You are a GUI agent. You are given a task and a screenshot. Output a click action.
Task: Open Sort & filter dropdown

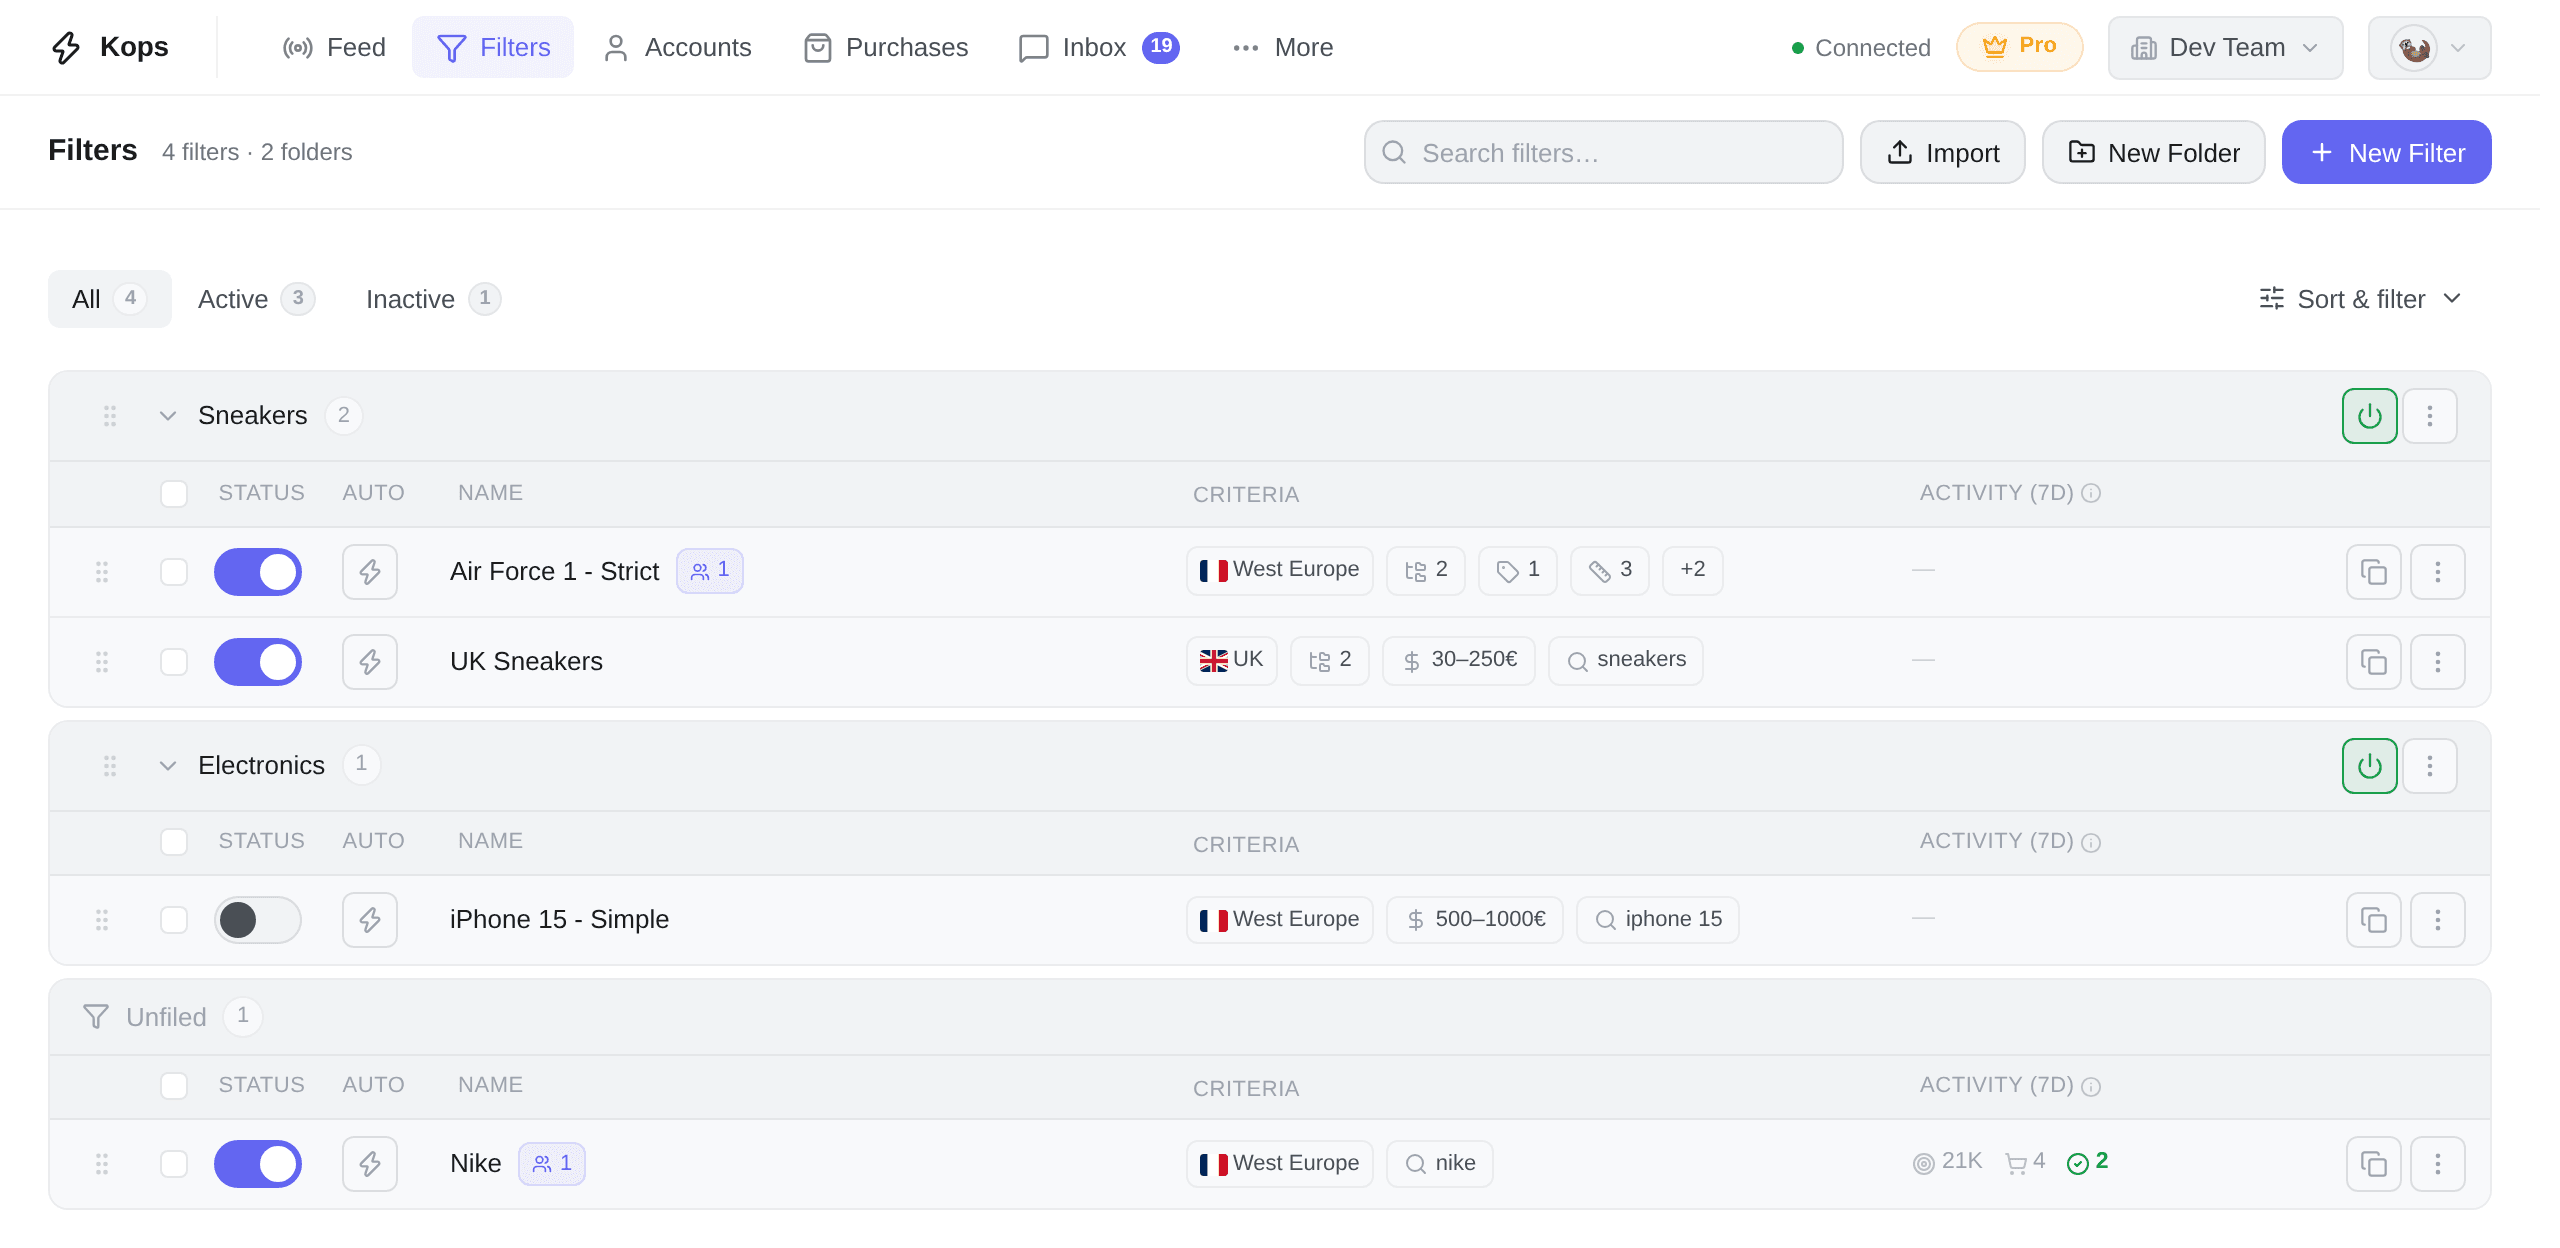[2360, 299]
